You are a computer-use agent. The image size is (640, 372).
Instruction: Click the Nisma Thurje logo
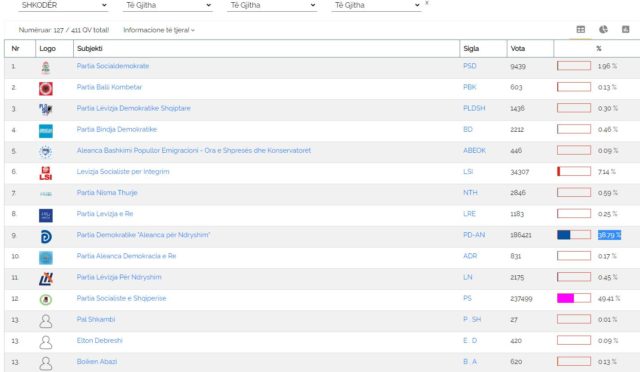46,194
